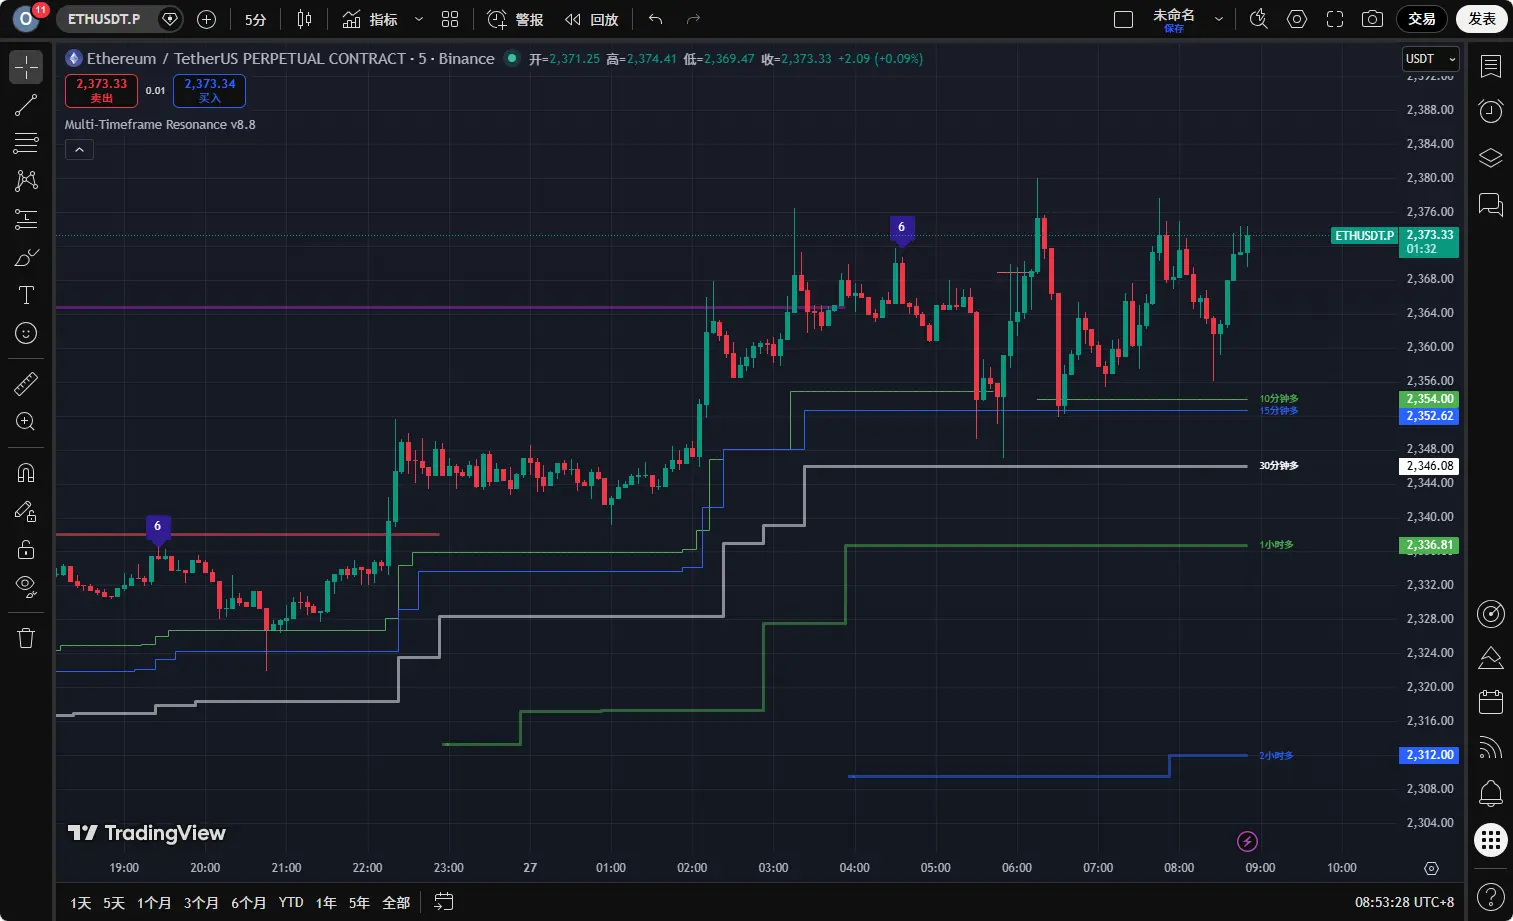Open the object tree layers panel
Screen dimensions: 1513x921
pyautogui.click(x=1491, y=158)
